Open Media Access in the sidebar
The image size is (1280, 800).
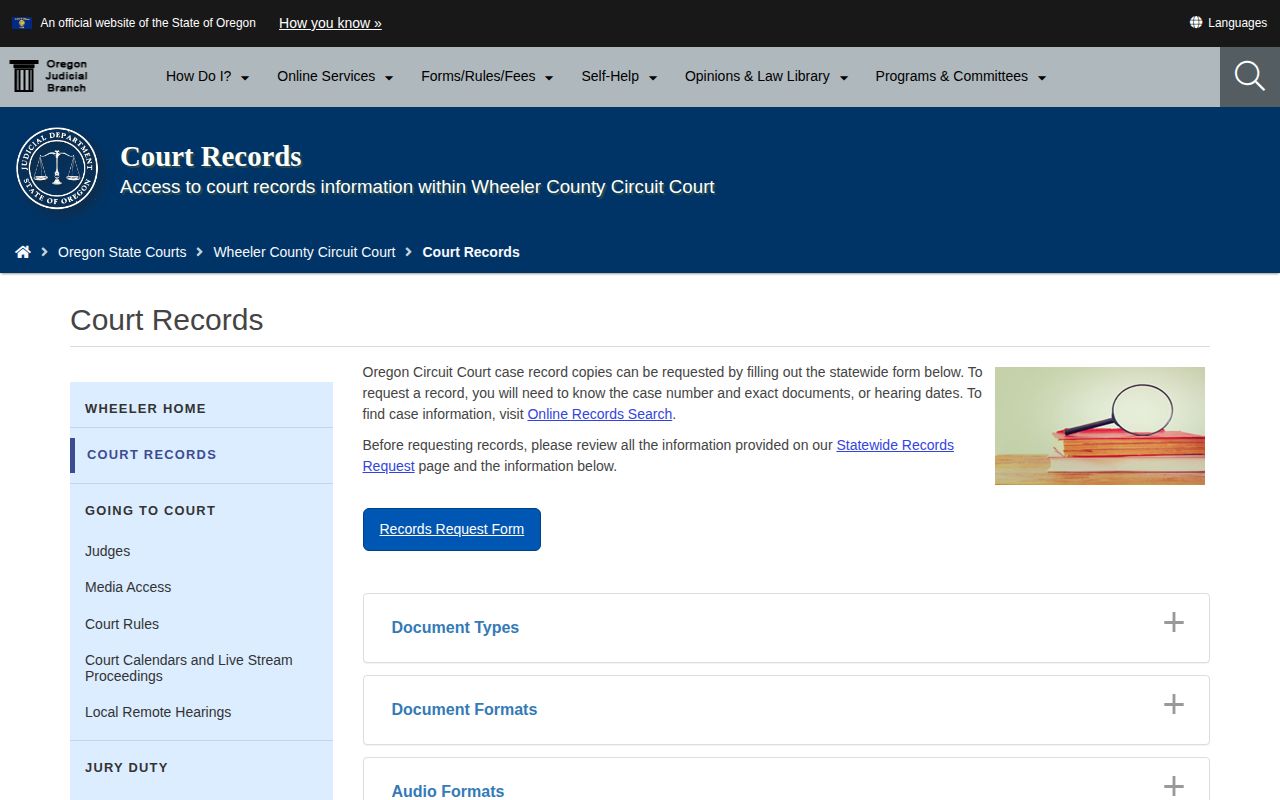click(x=128, y=587)
